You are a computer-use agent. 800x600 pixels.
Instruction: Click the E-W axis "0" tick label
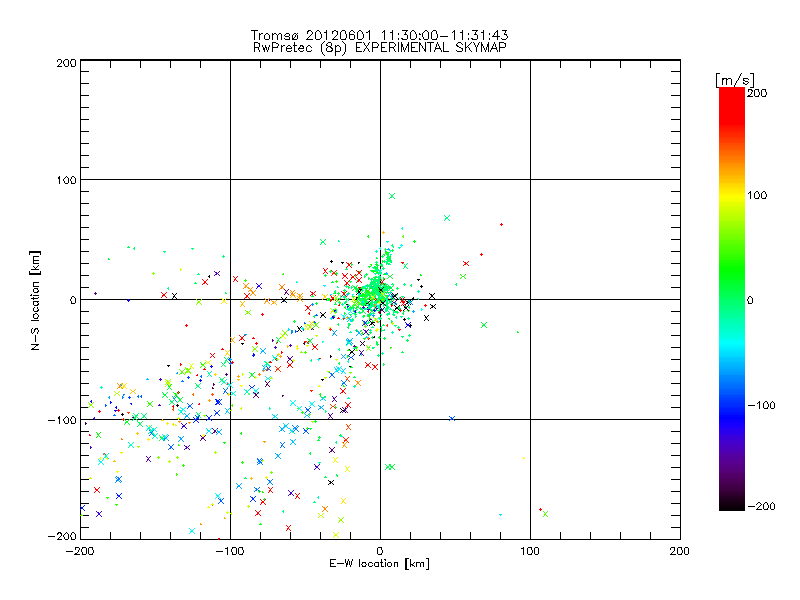pyautogui.click(x=380, y=551)
